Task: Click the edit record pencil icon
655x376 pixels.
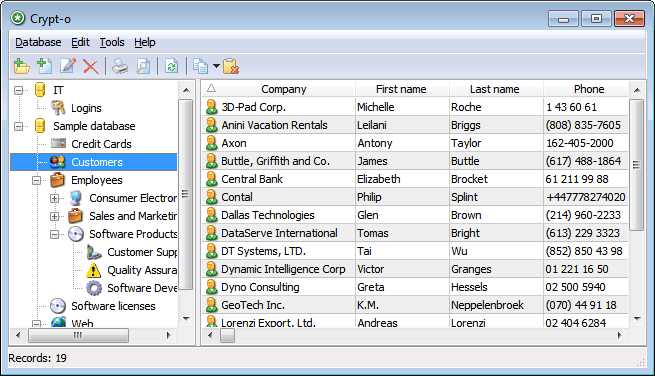Action: [x=68, y=66]
